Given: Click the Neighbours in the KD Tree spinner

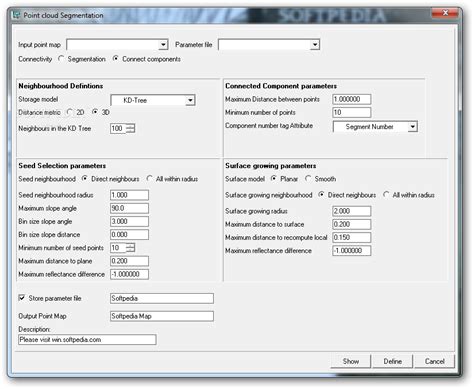Looking at the screenshot, I should click(x=131, y=128).
